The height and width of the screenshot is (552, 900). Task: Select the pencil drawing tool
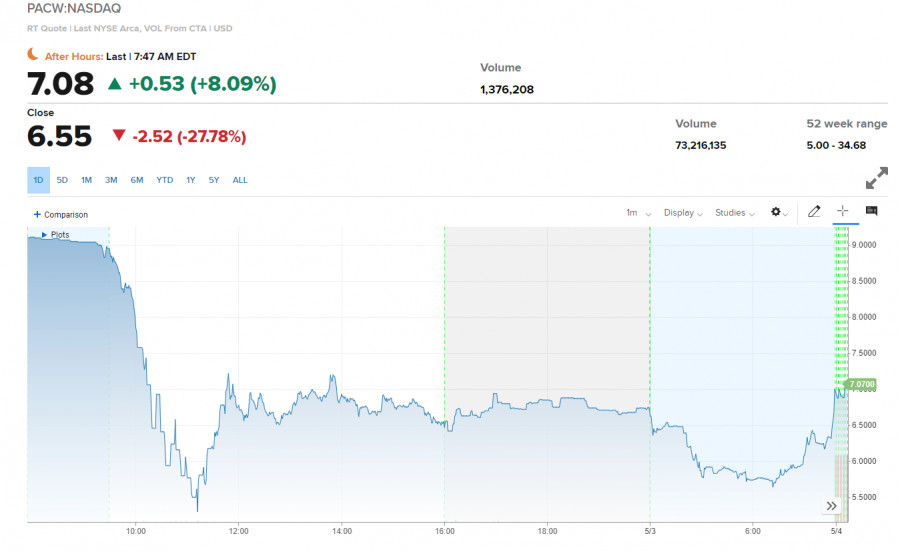click(814, 212)
